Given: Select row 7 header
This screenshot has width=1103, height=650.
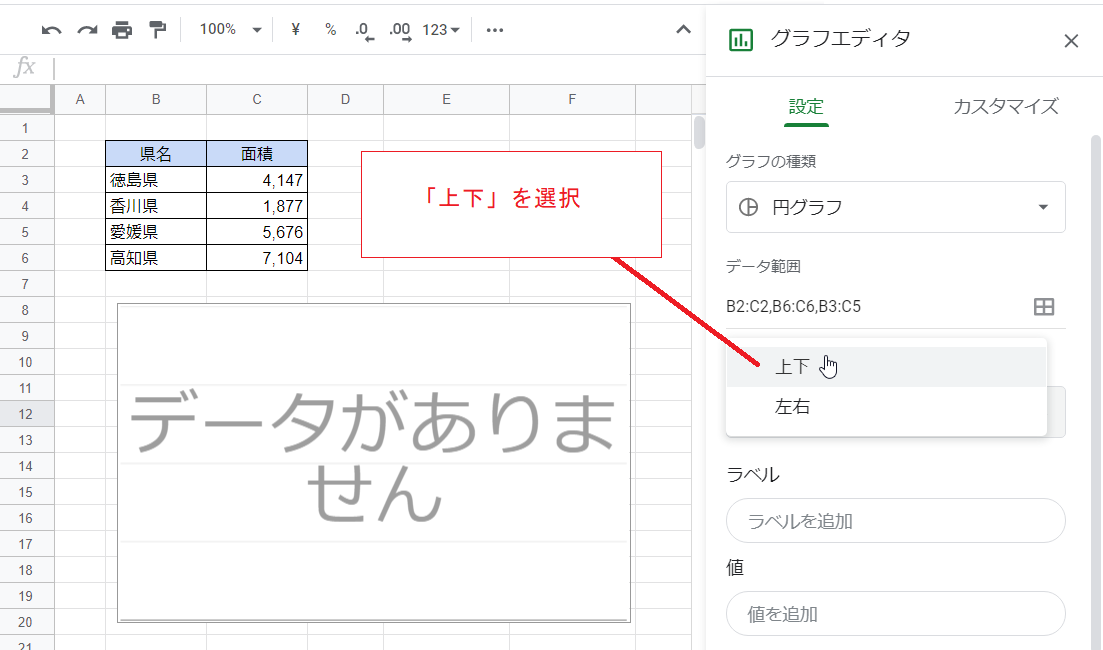Looking at the screenshot, I should click(x=25, y=284).
